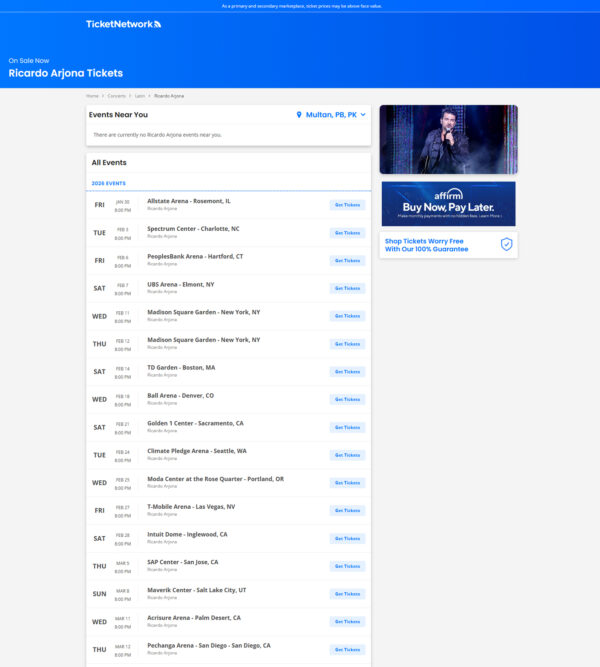Click the TUE FEB 3 date cell
The image size is (600, 667).
[x=113, y=234]
